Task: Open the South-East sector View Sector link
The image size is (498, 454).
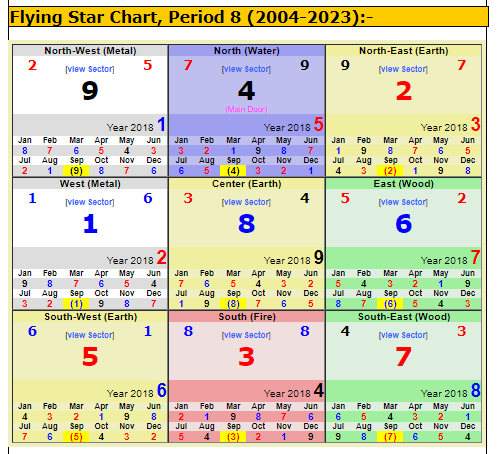Action: tap(403, 335)
